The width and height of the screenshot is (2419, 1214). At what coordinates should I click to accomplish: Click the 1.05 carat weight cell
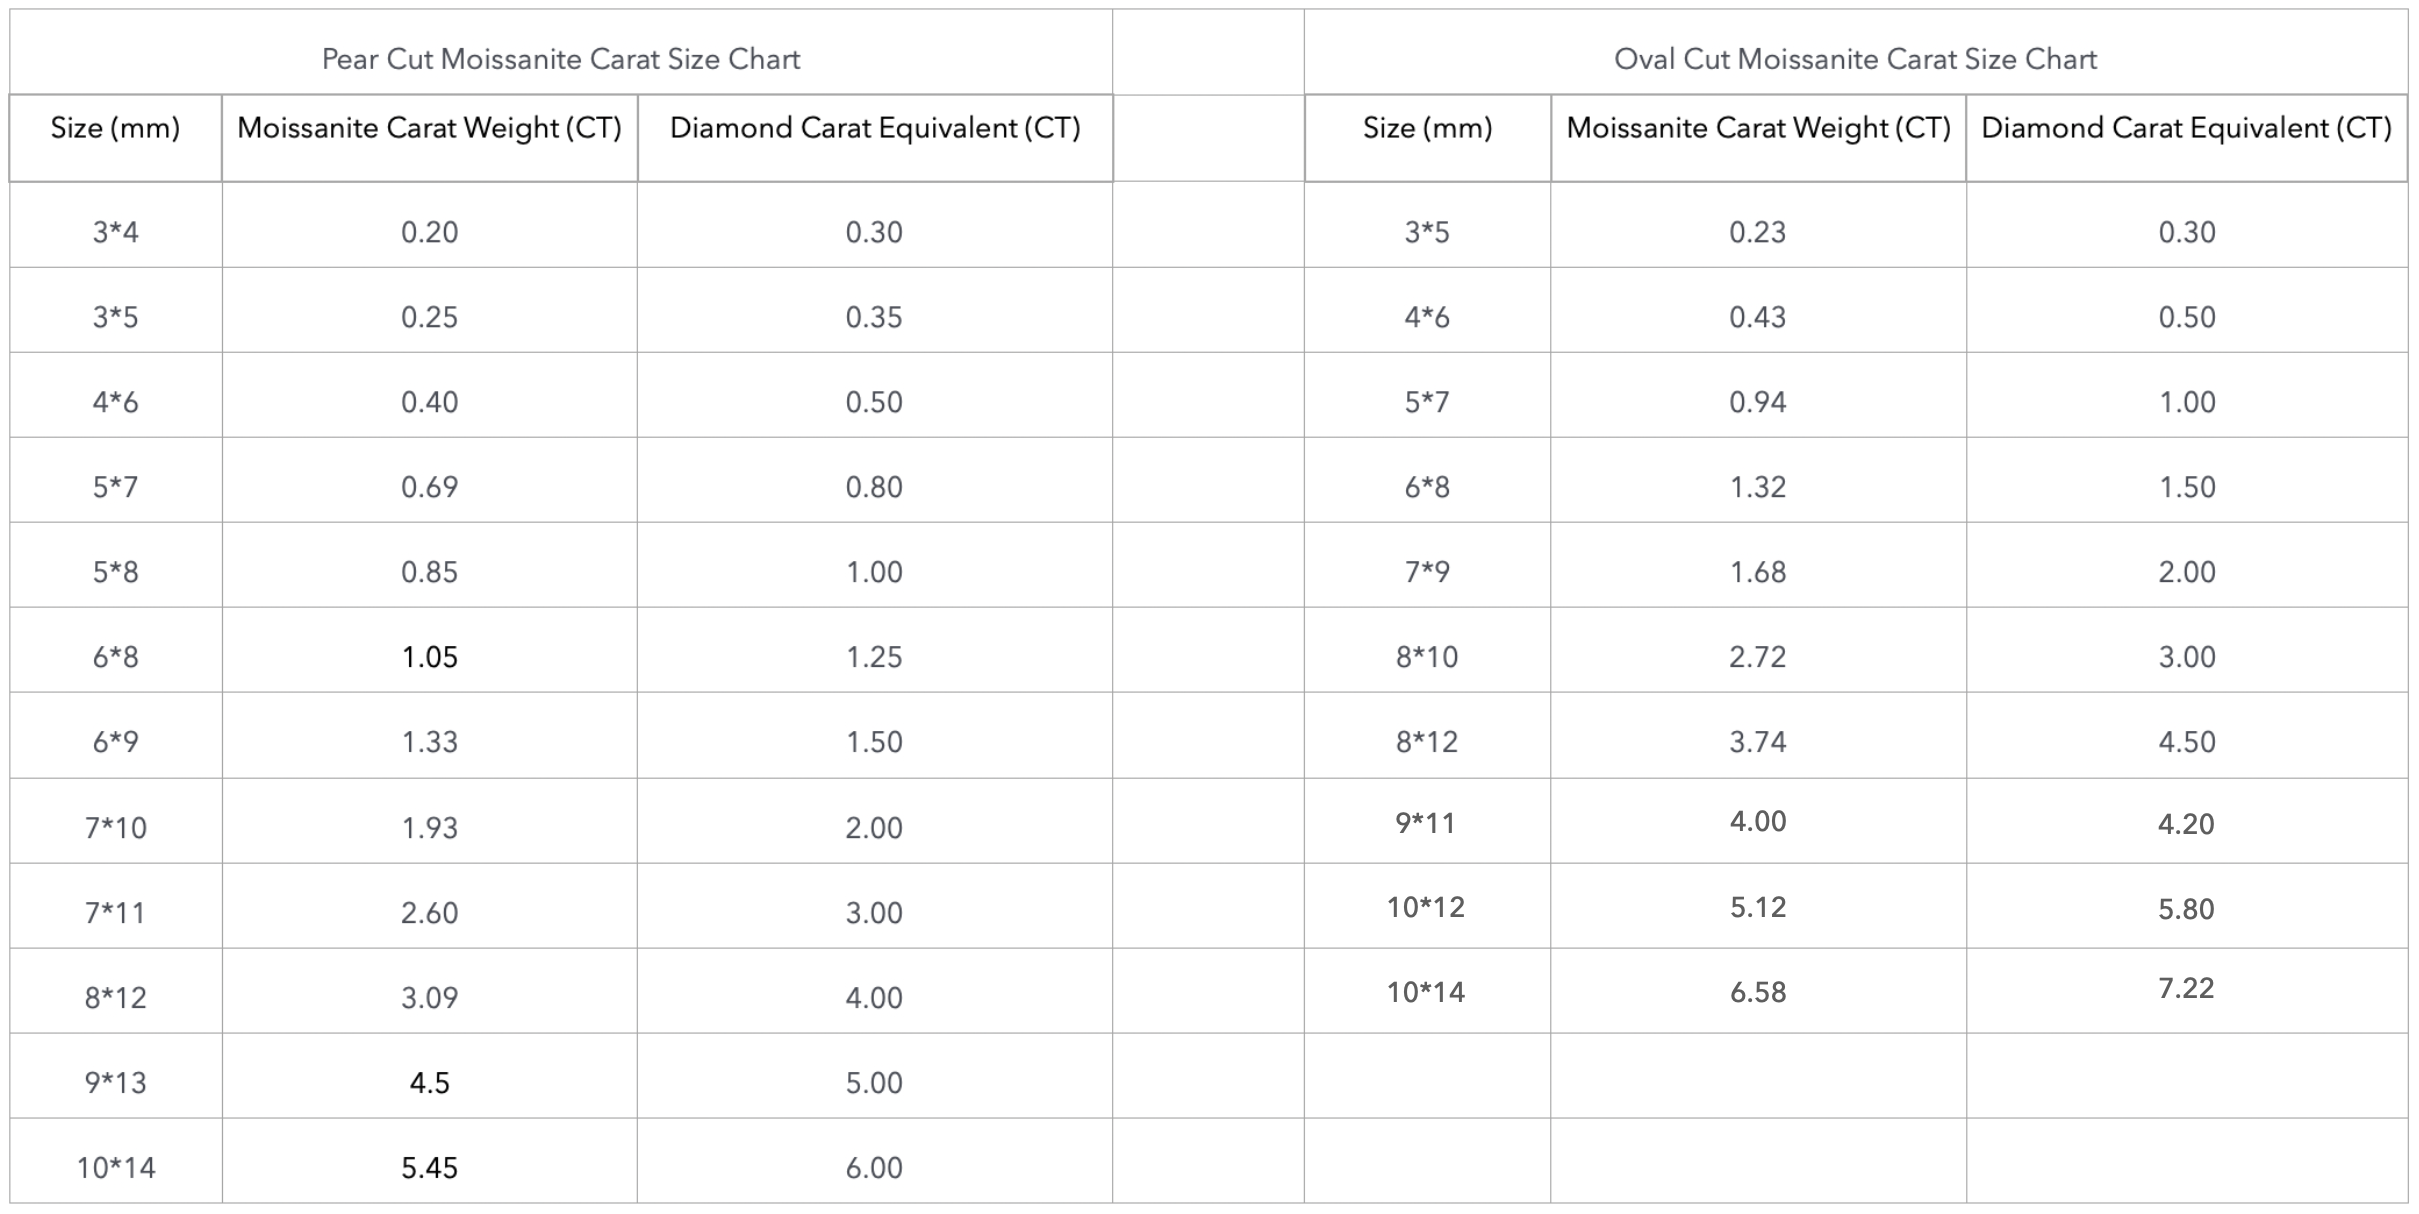(429, 657)
